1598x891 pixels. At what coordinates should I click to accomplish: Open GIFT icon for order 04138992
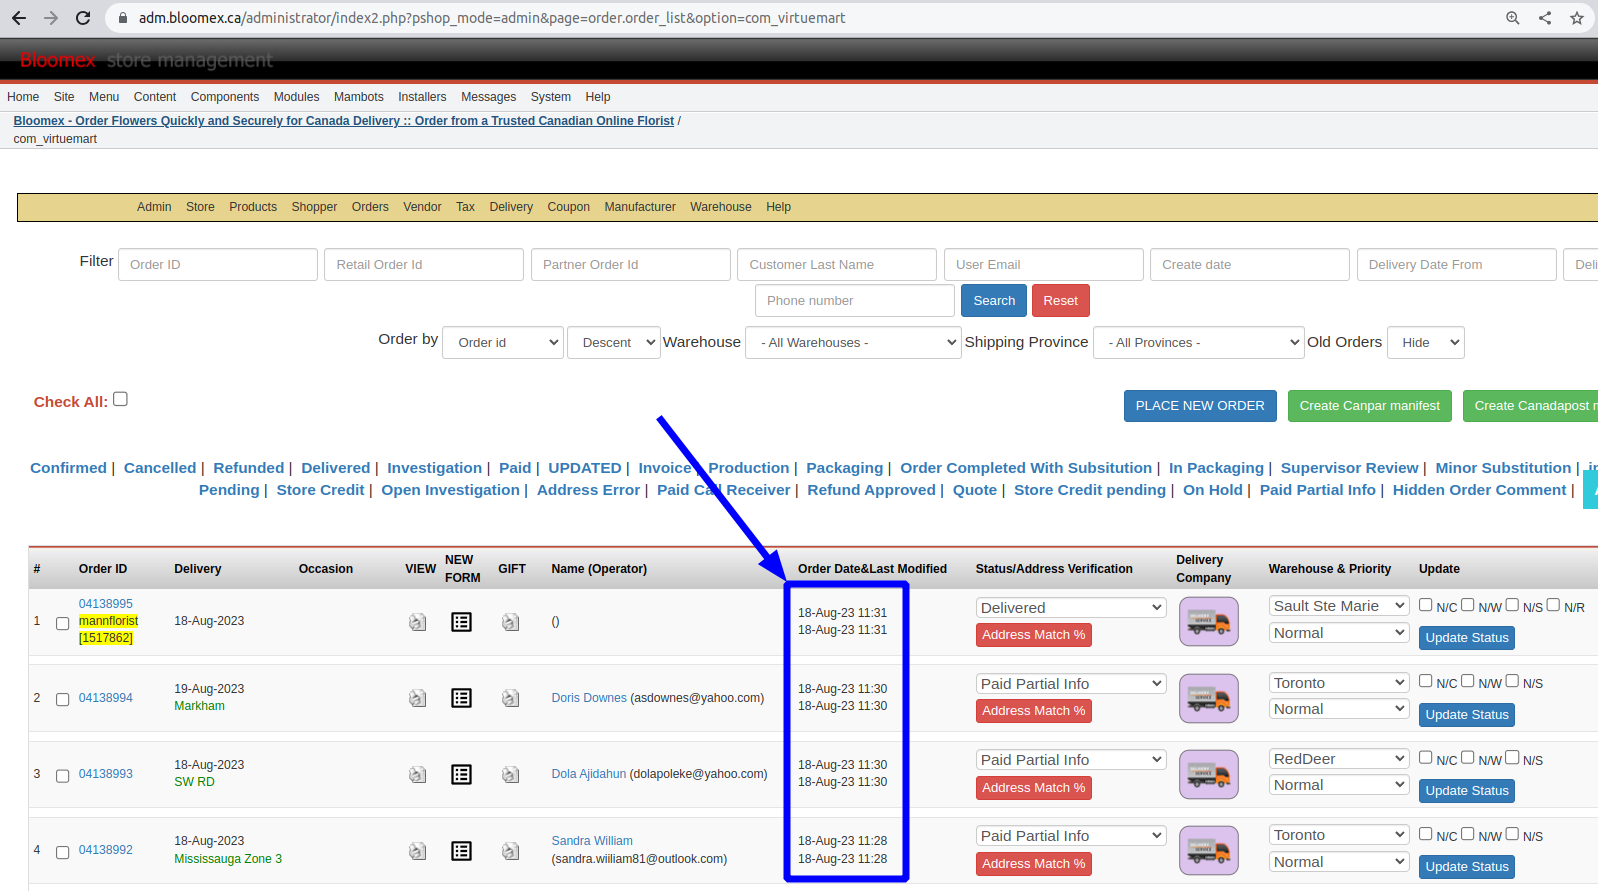[x=511, y=851]
